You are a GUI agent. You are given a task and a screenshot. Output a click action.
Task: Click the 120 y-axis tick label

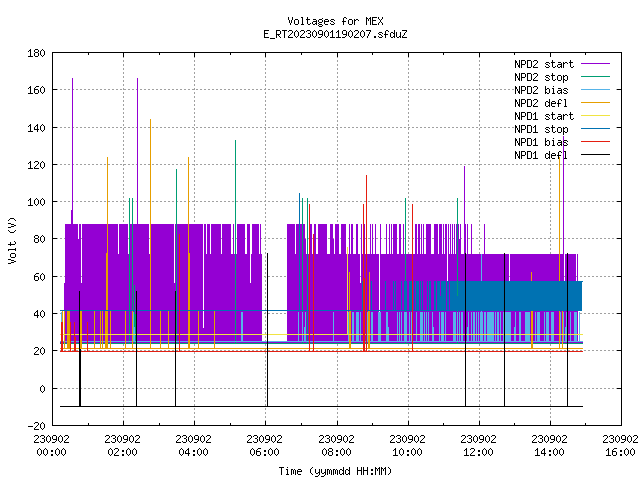tap(36, 165)
